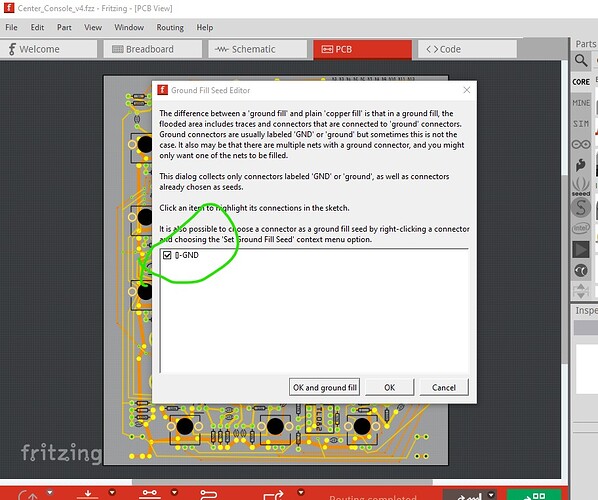Open the SIM parts bin
Screen dimensions: 598x500
point(581,124)
